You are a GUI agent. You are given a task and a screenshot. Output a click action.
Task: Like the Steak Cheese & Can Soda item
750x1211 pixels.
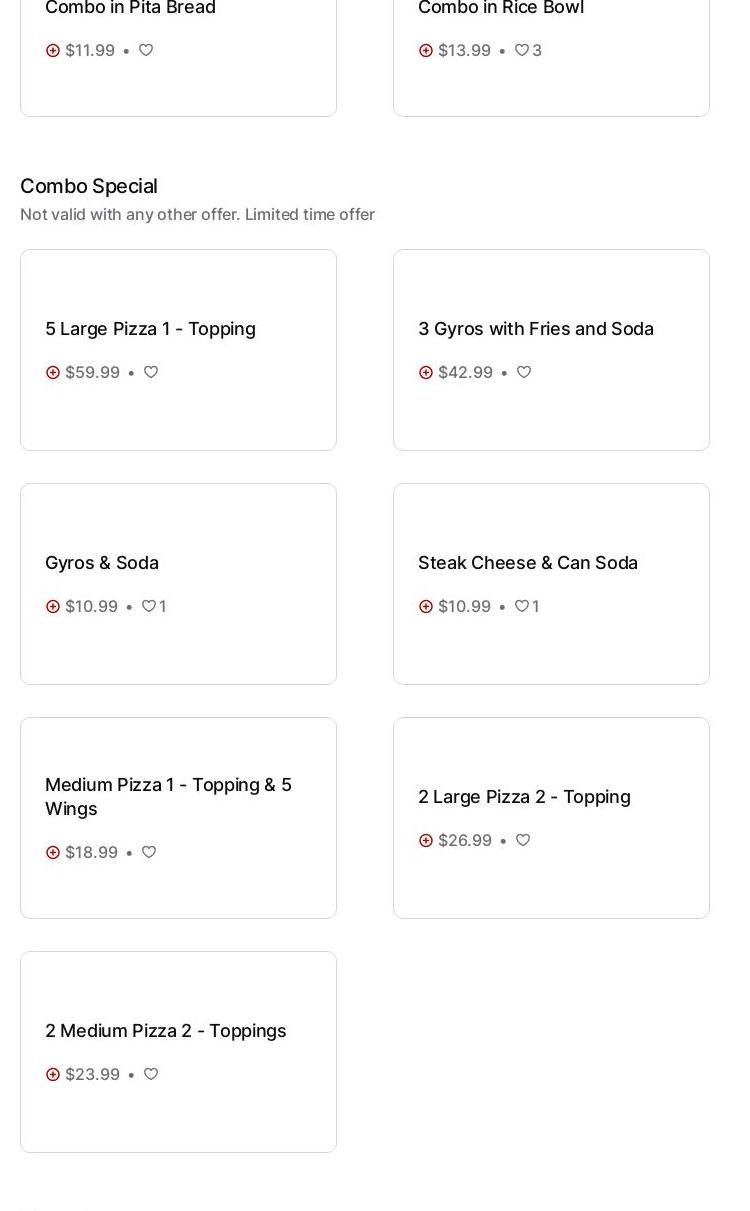pos(522,606)
